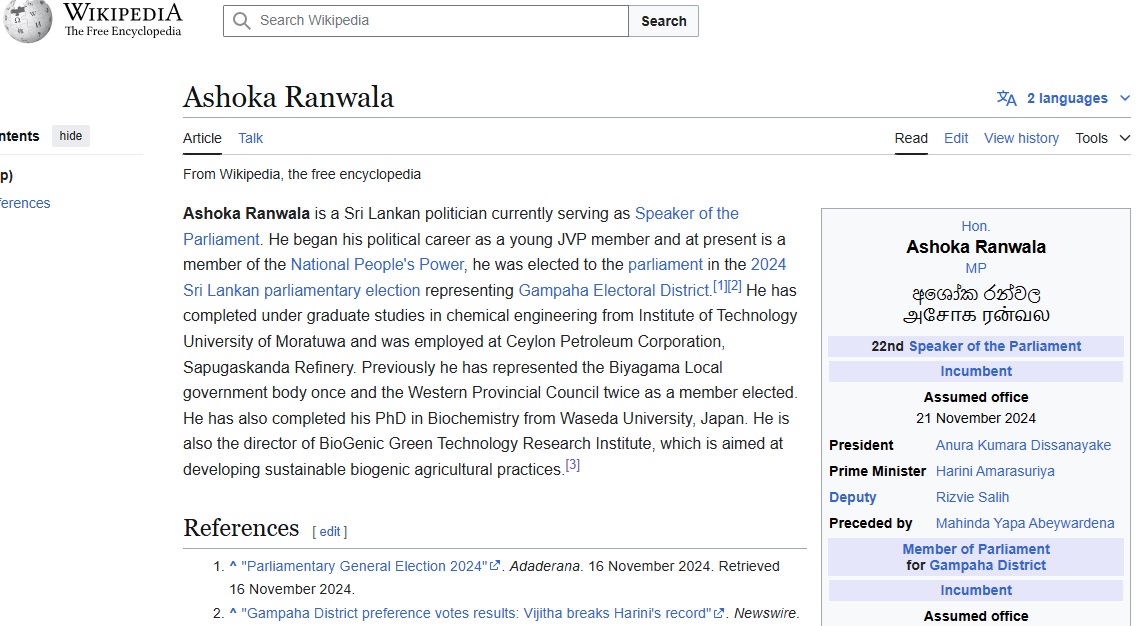Click the edit link beside References heading
Viewport: 1139px width, 626px height.
point(330,531)
